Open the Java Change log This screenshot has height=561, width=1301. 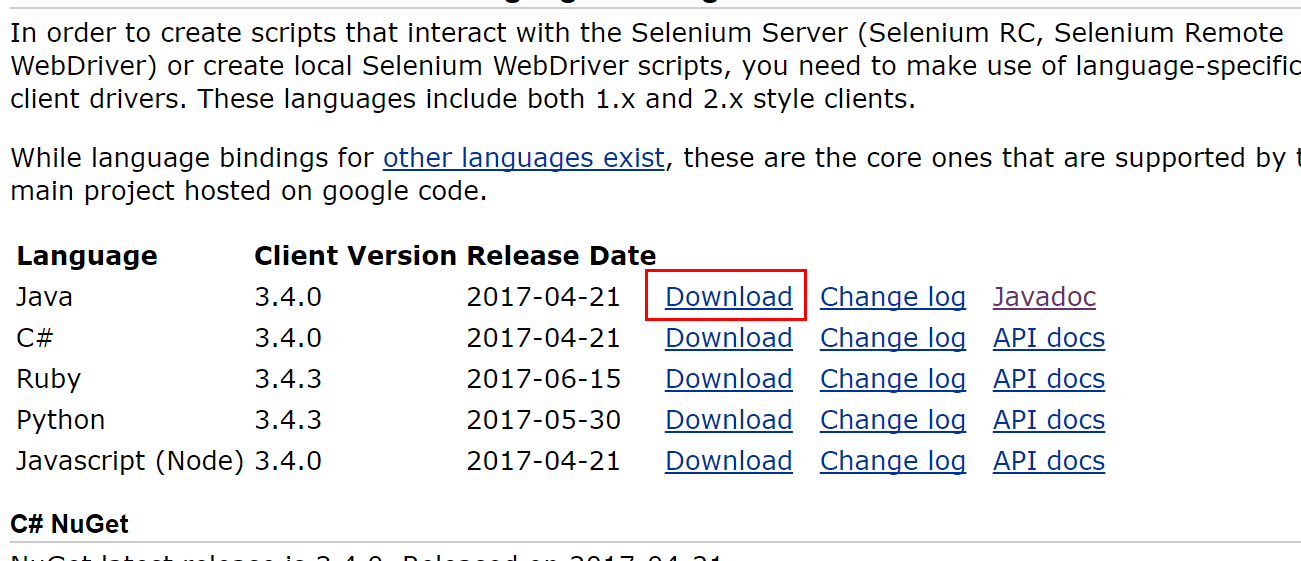(x=892, y=297)
